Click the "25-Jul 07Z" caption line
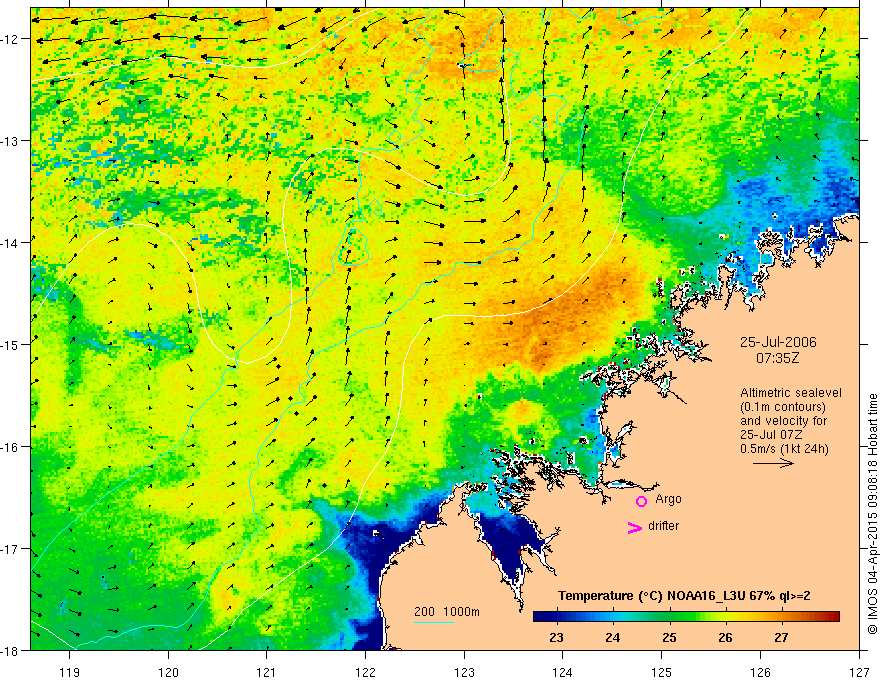Image resolution: width=880 pixels, height=680 pixels. tap(771, 435)
